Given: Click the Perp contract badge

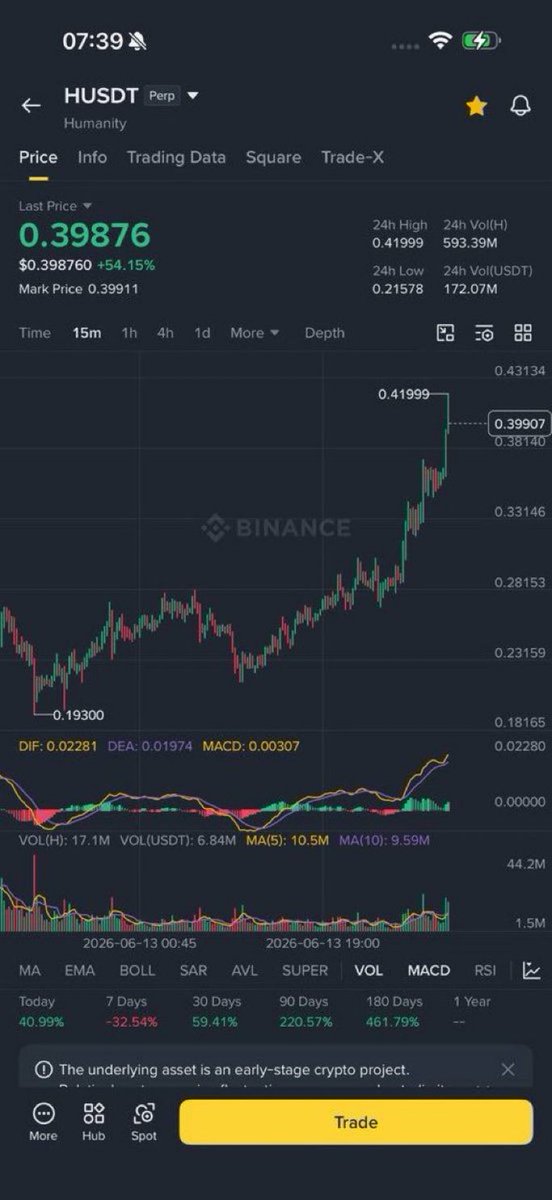Looking at the screenshot, I should [x=162, y=96].
